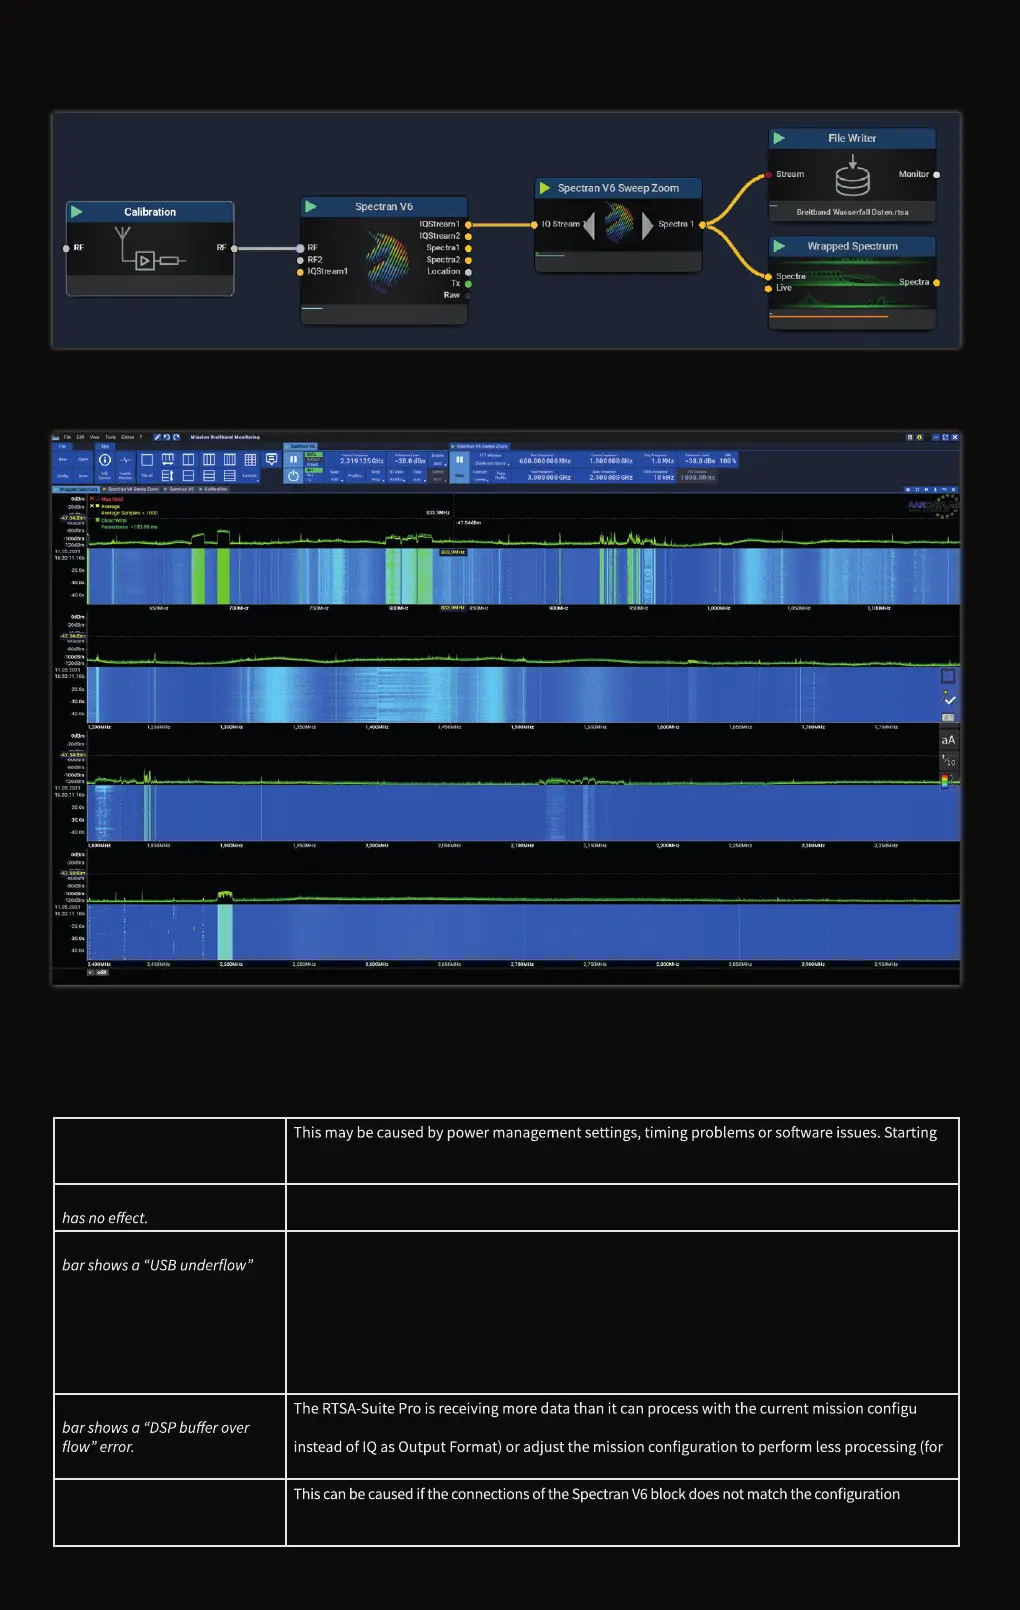This screenshot has width=1020, height=1610.
Task: Click the colorful swirl icon in Spectran V6 block
Action: click(387, 262)
